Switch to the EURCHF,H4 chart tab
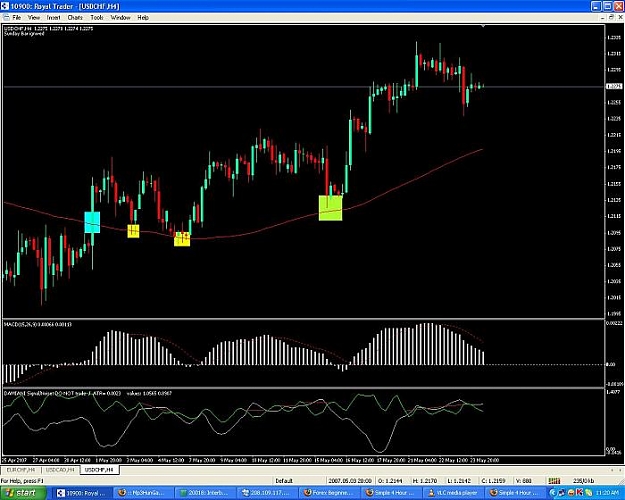 [21, 470]
